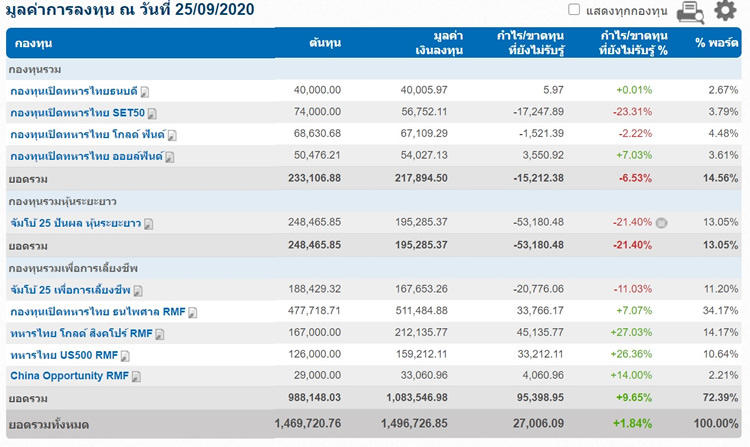750x447 pixels.
Task: Select the กองทุนรวม group heading
Action: (x=35, y=70)
